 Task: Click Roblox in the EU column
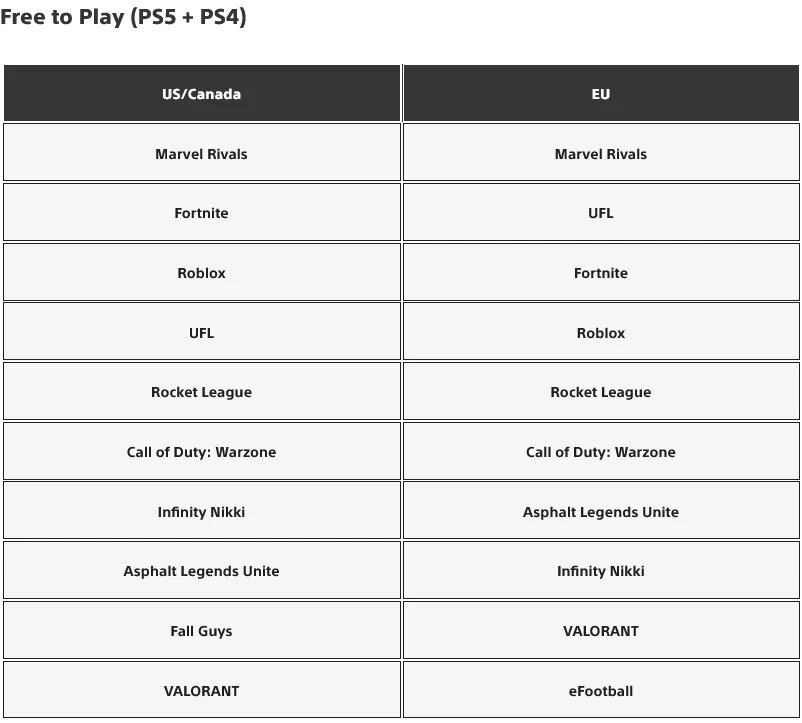[x=601, y=331]
